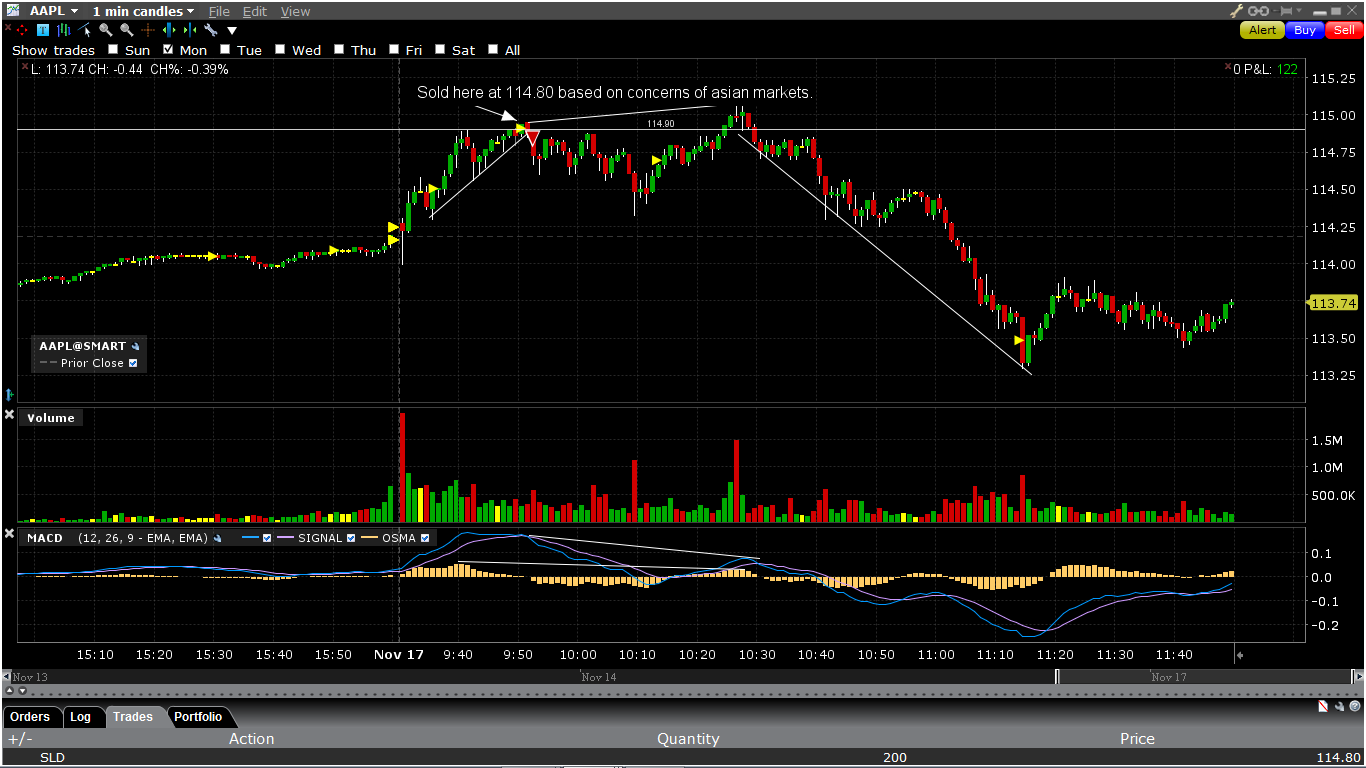Click the window icon right of the note icon
Screen dimensions: 1366x768
1339,707
